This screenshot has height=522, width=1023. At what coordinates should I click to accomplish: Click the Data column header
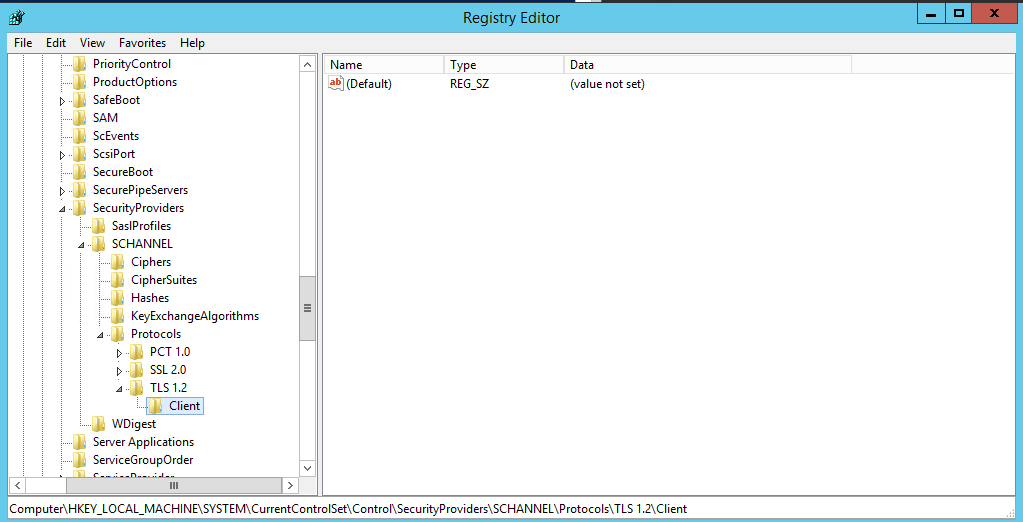coord(706,65)
